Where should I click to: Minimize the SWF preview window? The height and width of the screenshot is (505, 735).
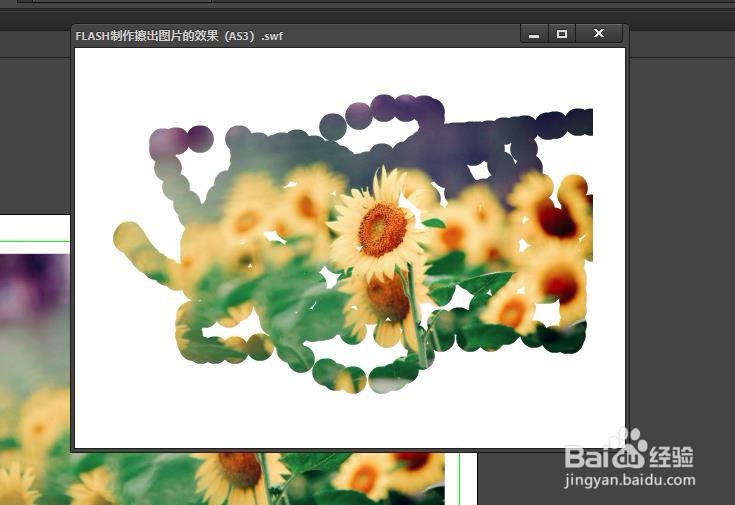pos(534,34)
